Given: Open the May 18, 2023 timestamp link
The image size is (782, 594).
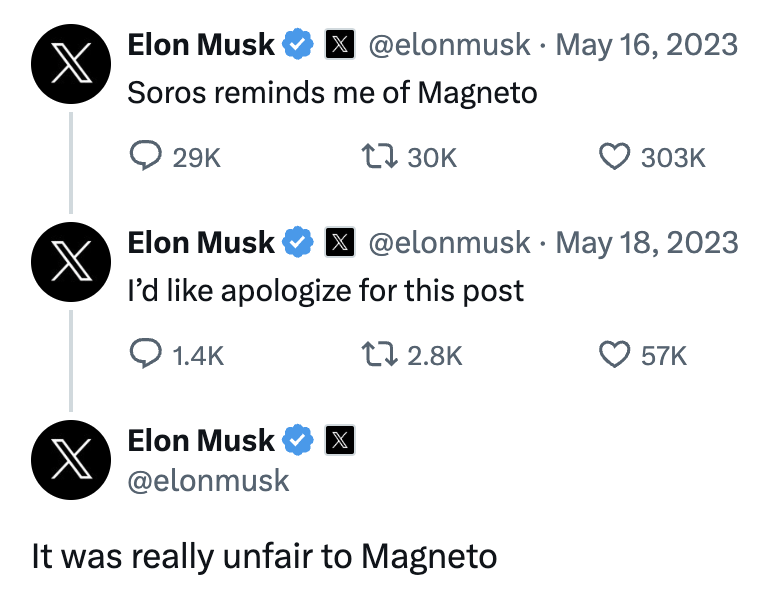Looking at the screenshot, I should (646, 243).
